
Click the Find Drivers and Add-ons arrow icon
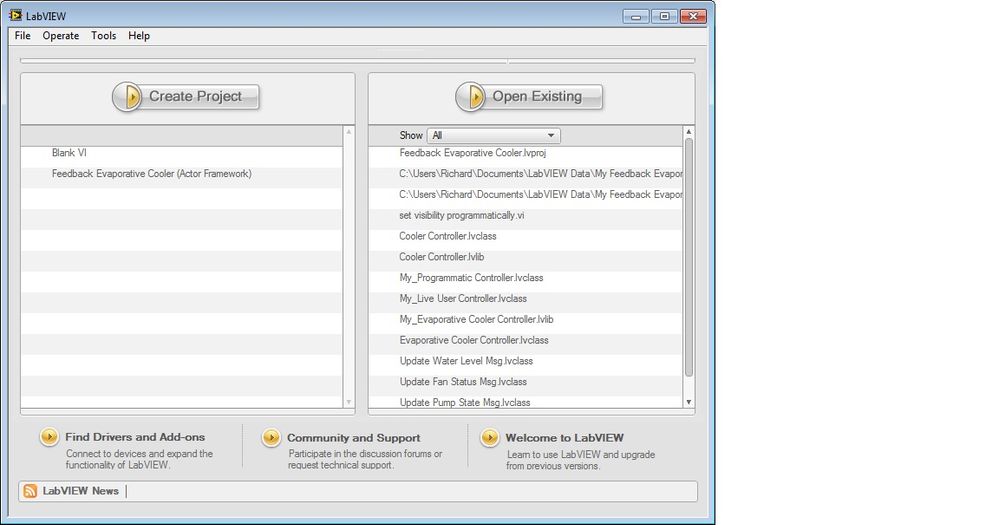pos(49,436)
